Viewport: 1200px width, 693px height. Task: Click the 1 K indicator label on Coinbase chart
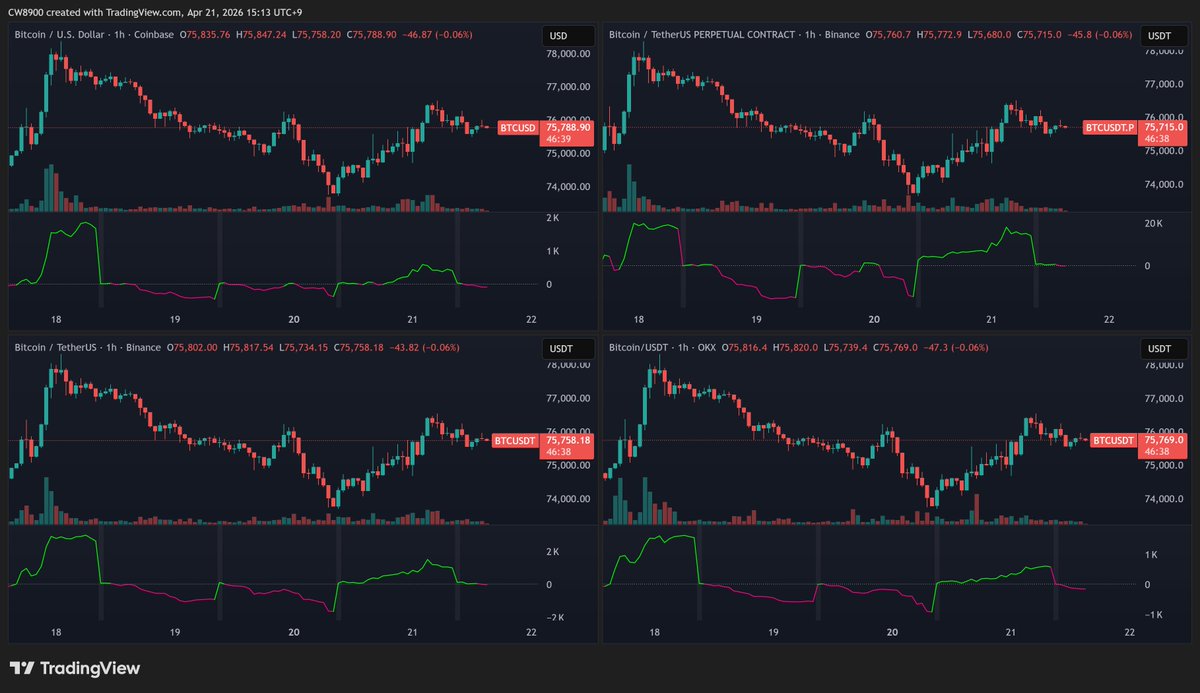tap(553, 250)
